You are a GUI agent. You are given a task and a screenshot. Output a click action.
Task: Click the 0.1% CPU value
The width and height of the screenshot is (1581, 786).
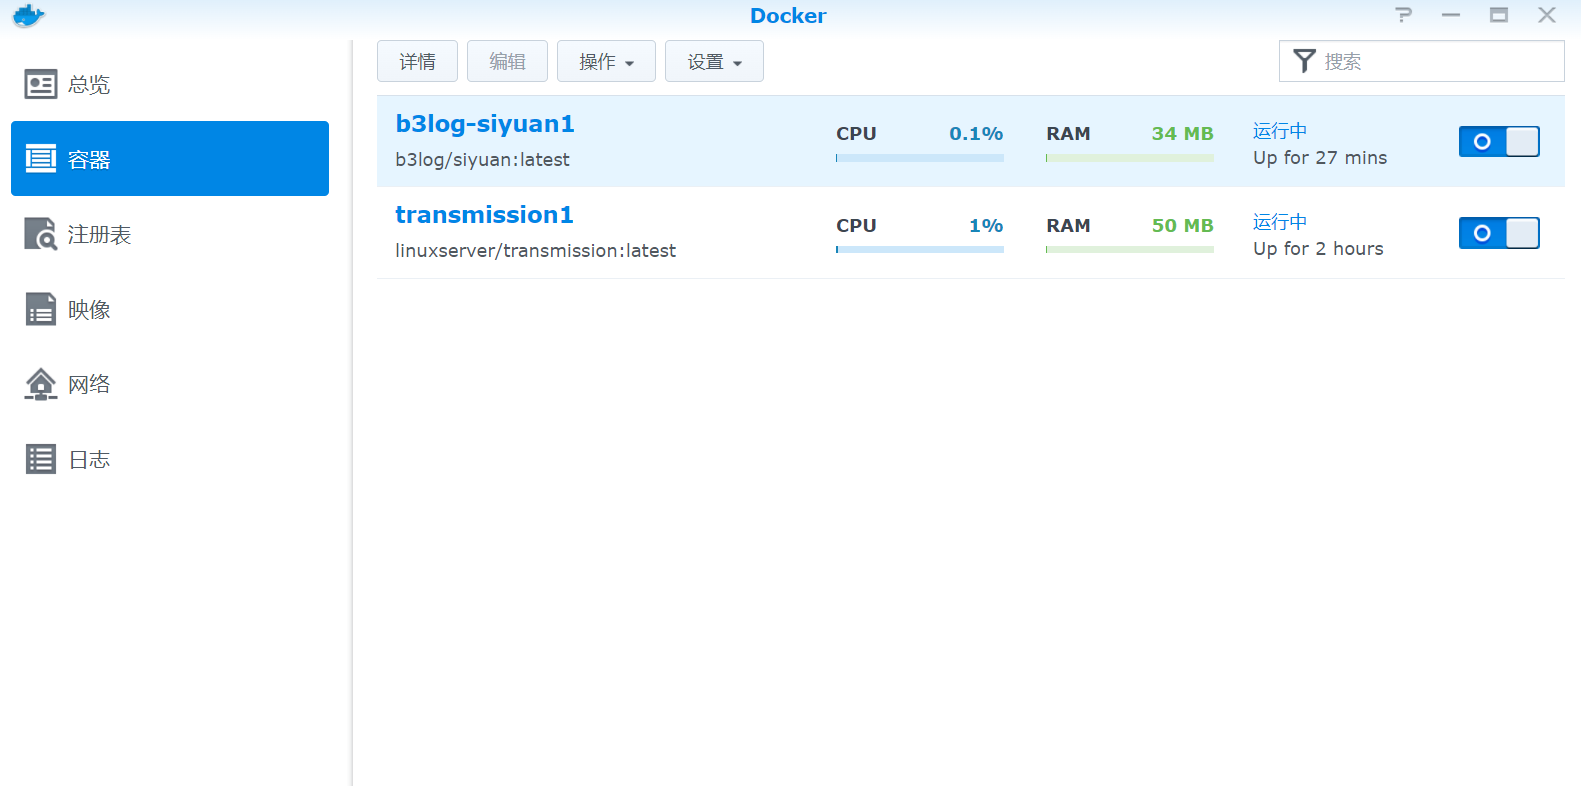tap(976, 134)
